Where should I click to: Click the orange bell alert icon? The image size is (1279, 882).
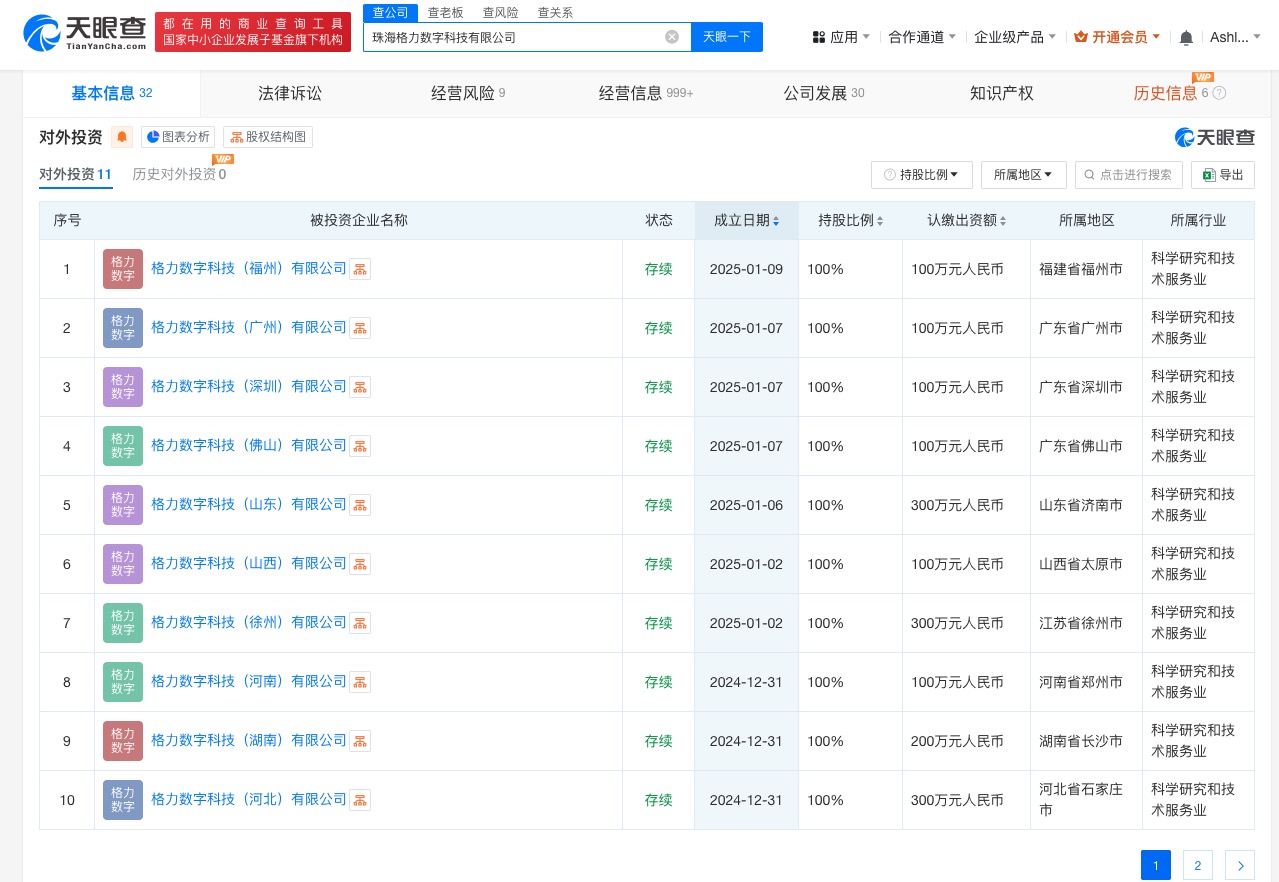tap(122, 137)
